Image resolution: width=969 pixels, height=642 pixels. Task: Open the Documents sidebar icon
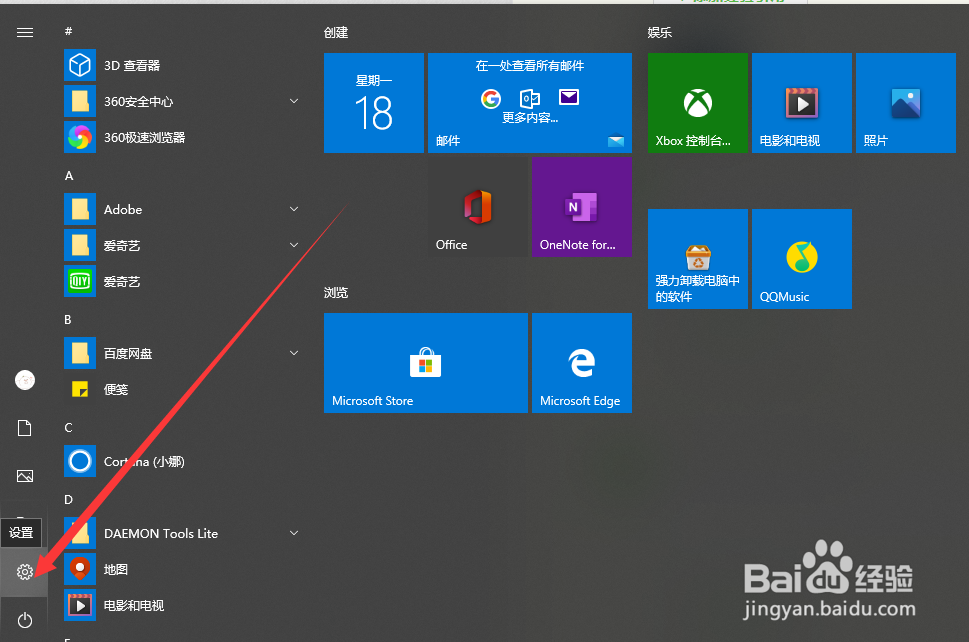point(25,428)
